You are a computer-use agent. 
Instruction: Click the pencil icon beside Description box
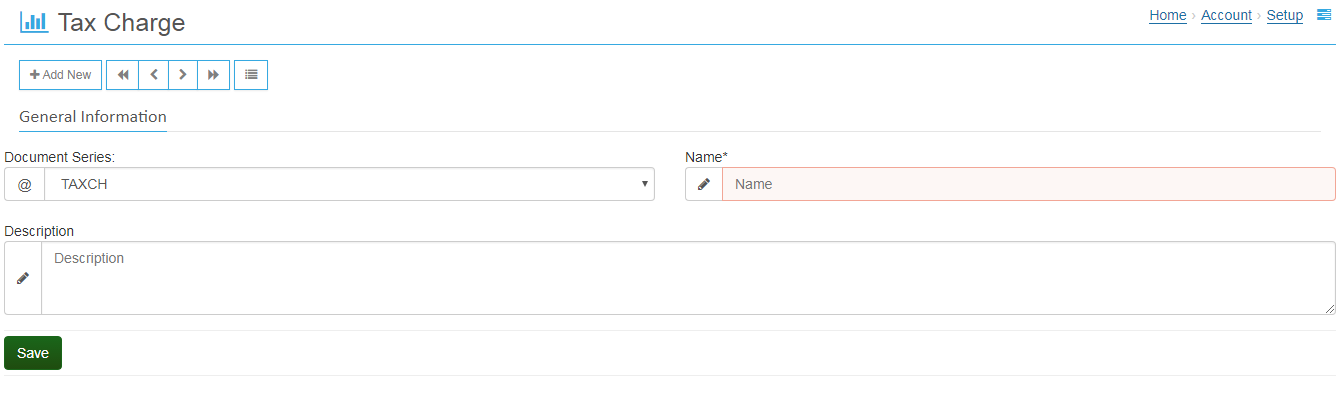[x=23, y=278]
